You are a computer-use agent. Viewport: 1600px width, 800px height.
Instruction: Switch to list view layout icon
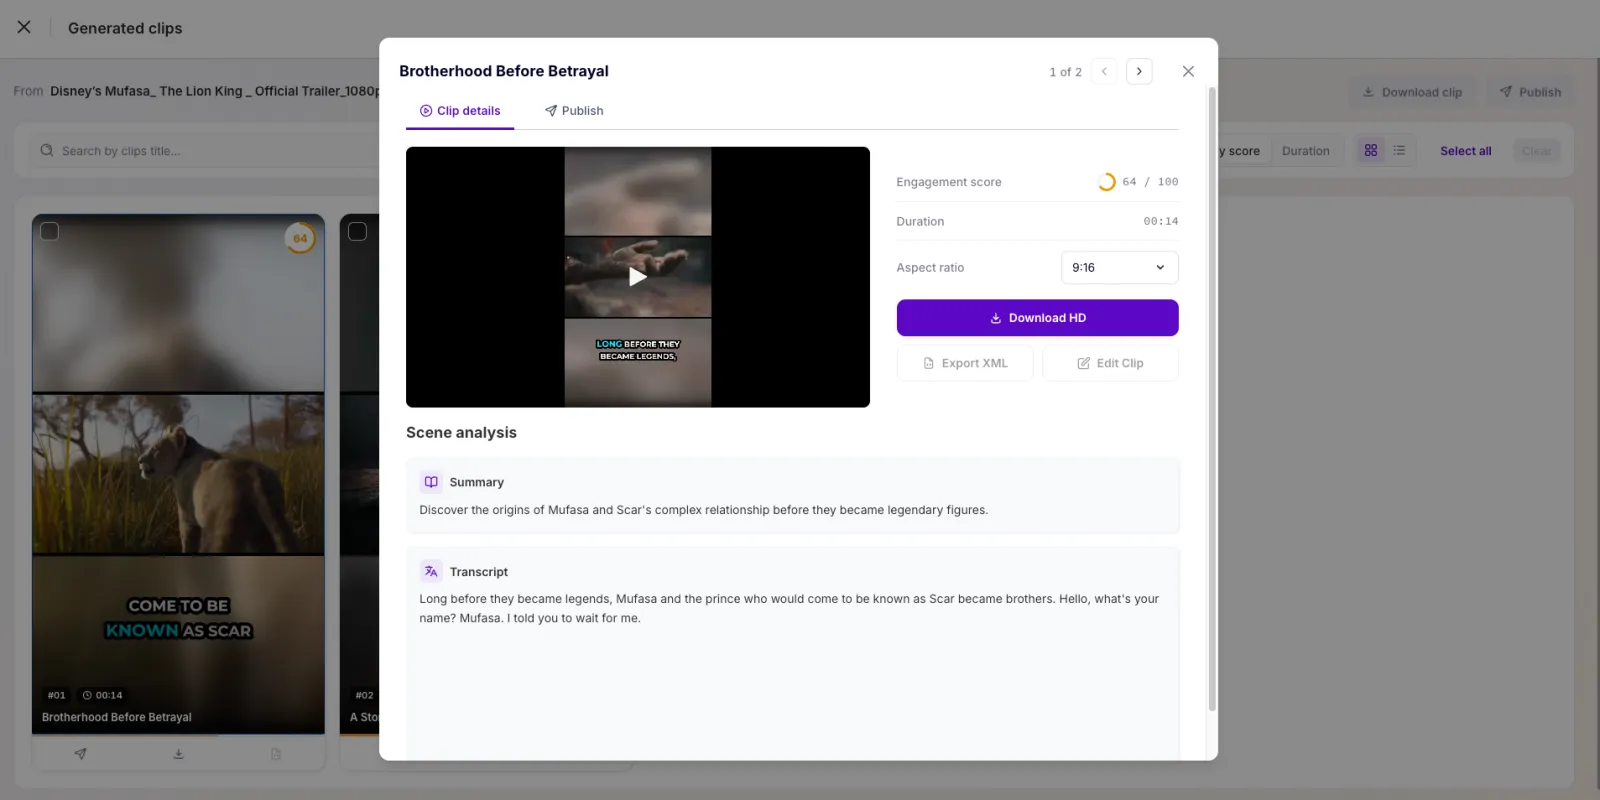point(1399,150)
